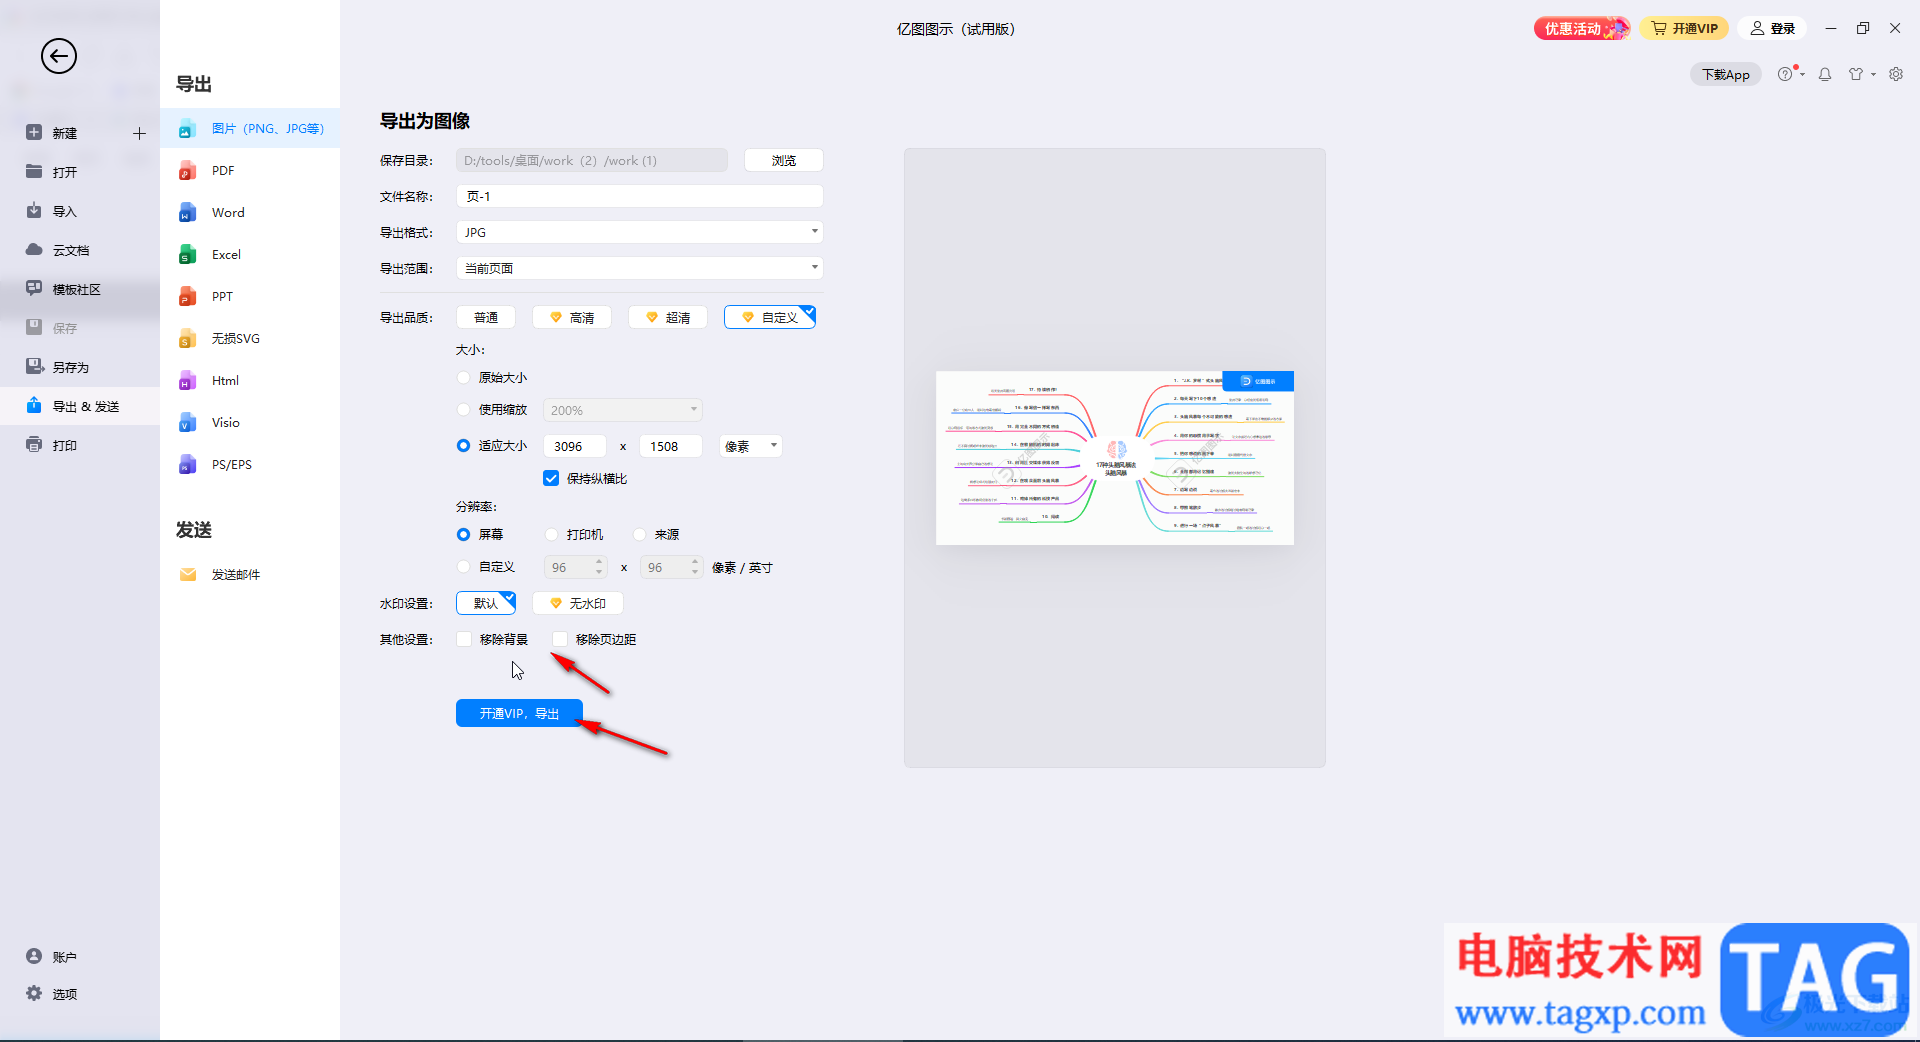
Task: Select source resolution radio button
Action: (639, 534)
